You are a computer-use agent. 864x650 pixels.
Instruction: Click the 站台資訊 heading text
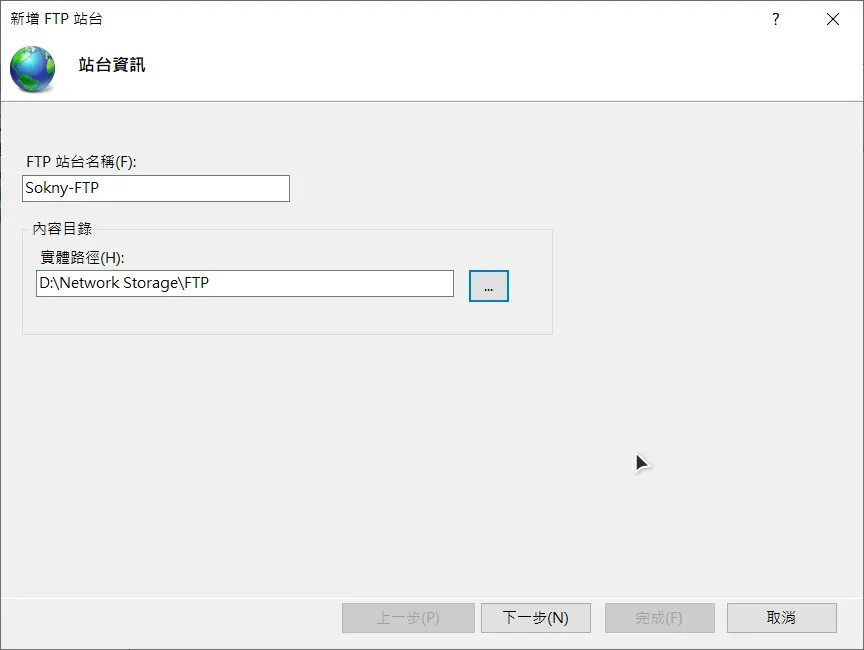click(x=112, y=65)
